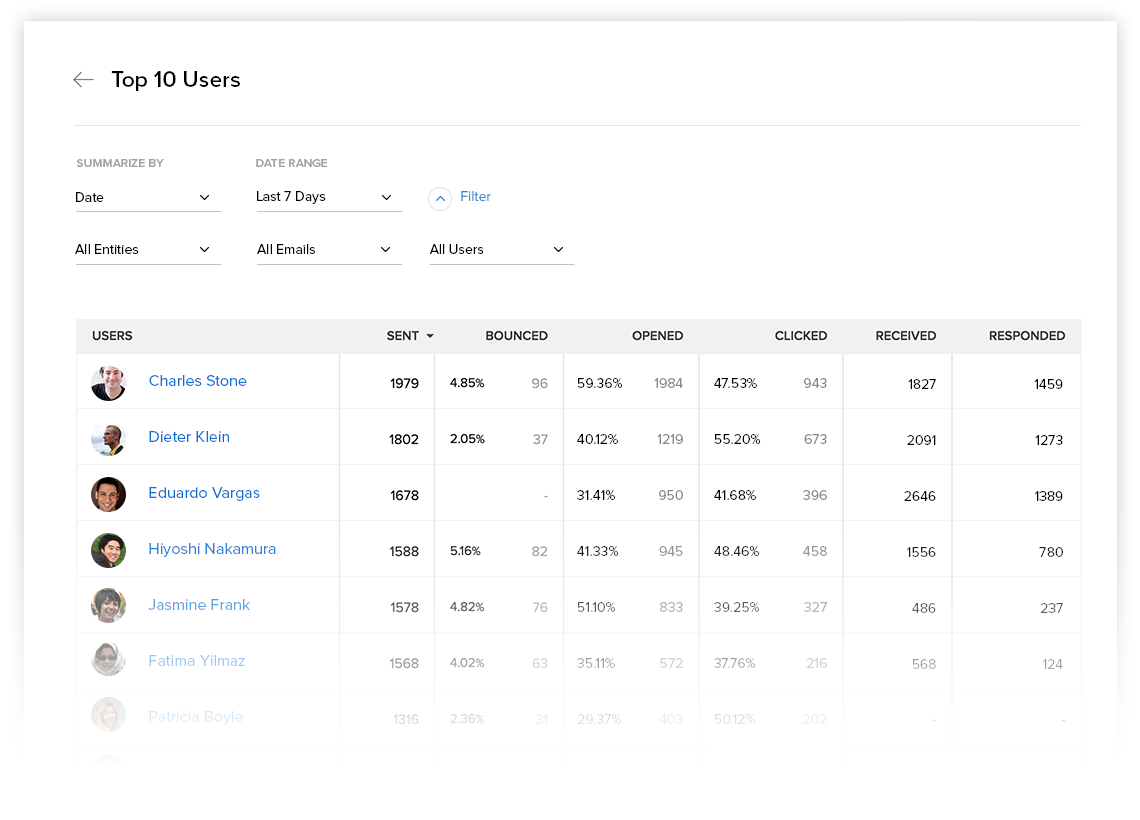This screenshot has width=1140, height=820.
Task: Collapse filters using the circled chevron icon
Action: tap(440, 199)
